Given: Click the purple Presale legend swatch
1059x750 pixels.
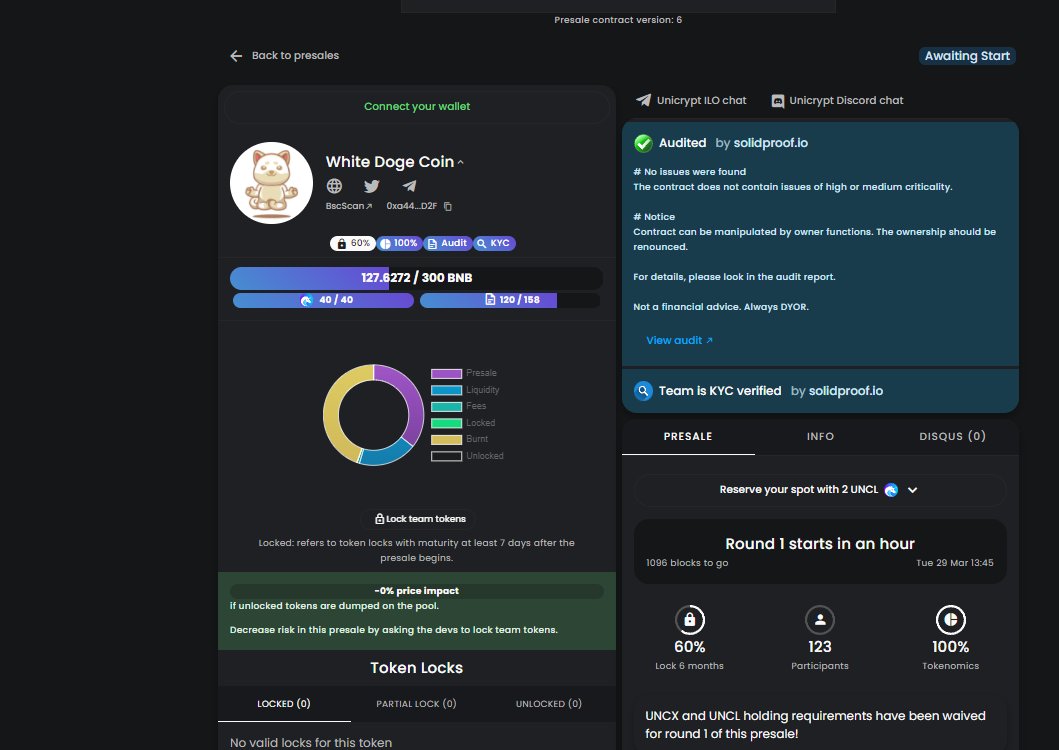Looking at the screenshot, I should point(446,374).
